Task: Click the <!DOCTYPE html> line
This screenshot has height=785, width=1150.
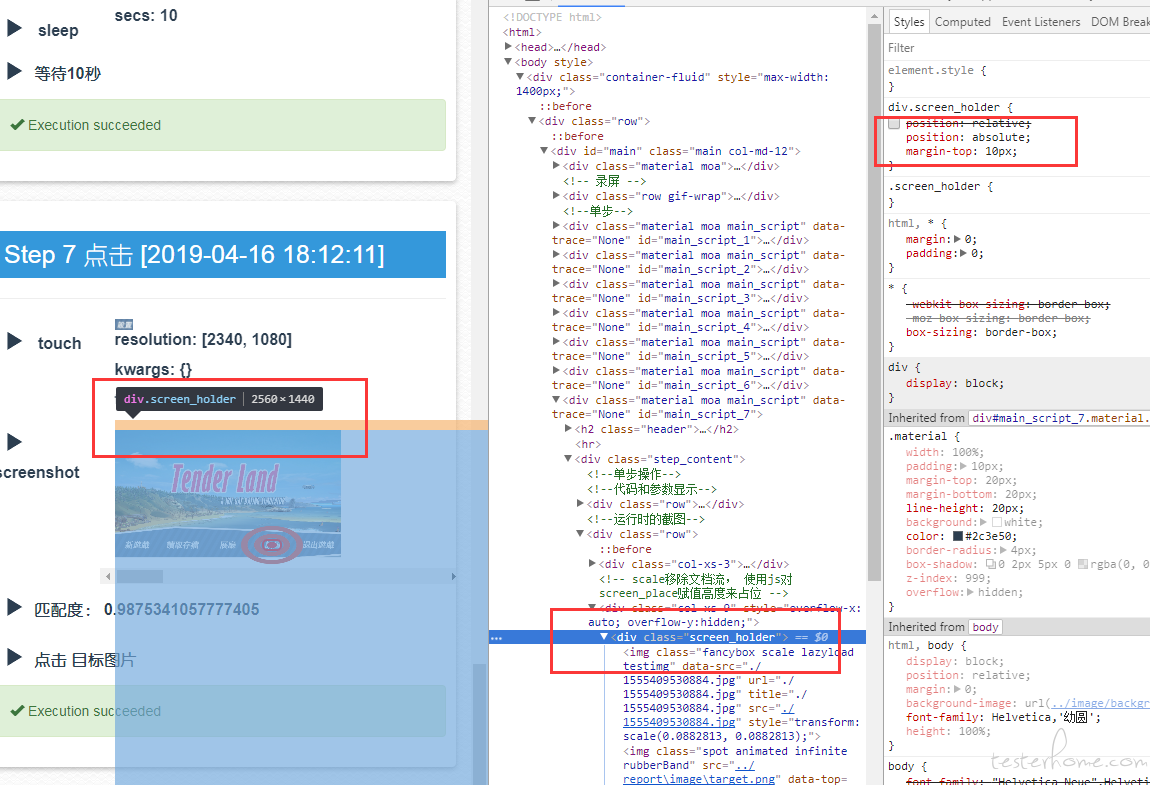Action: pyautogui.click(x=552, y=17)
